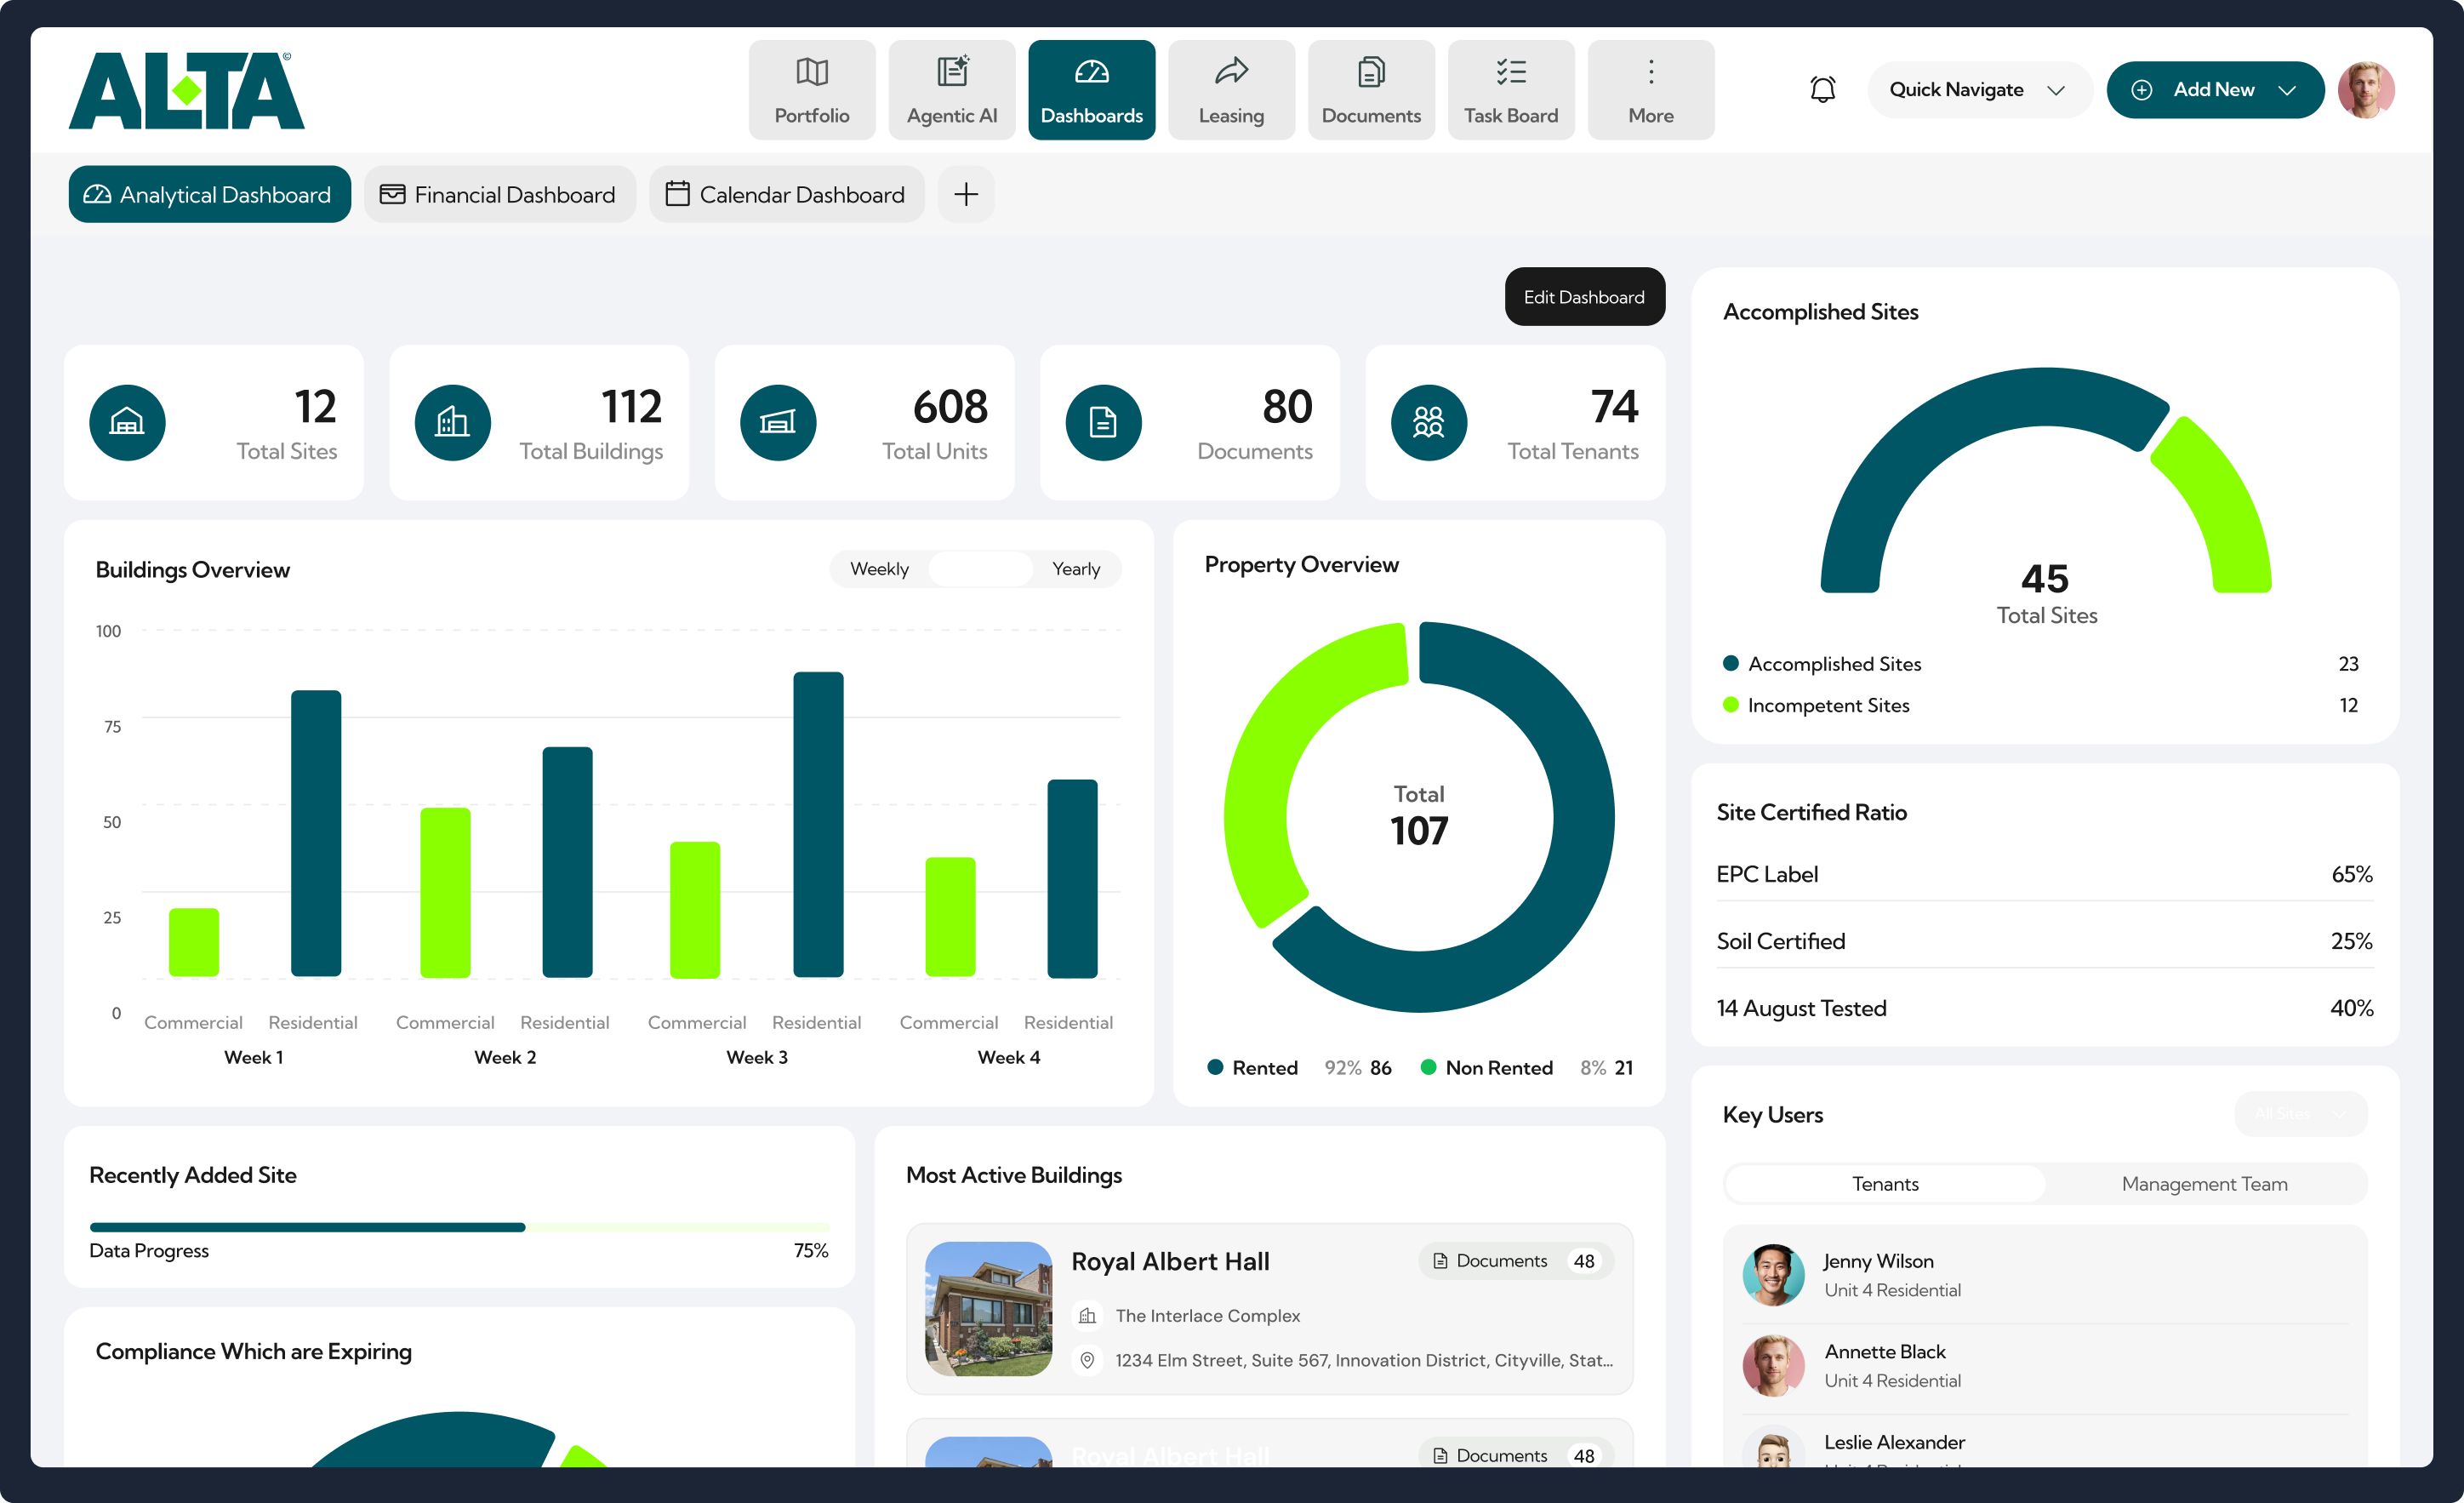Open the Calendar Dashboard tab
The image size is (2464, 1503).
(785, 194)
